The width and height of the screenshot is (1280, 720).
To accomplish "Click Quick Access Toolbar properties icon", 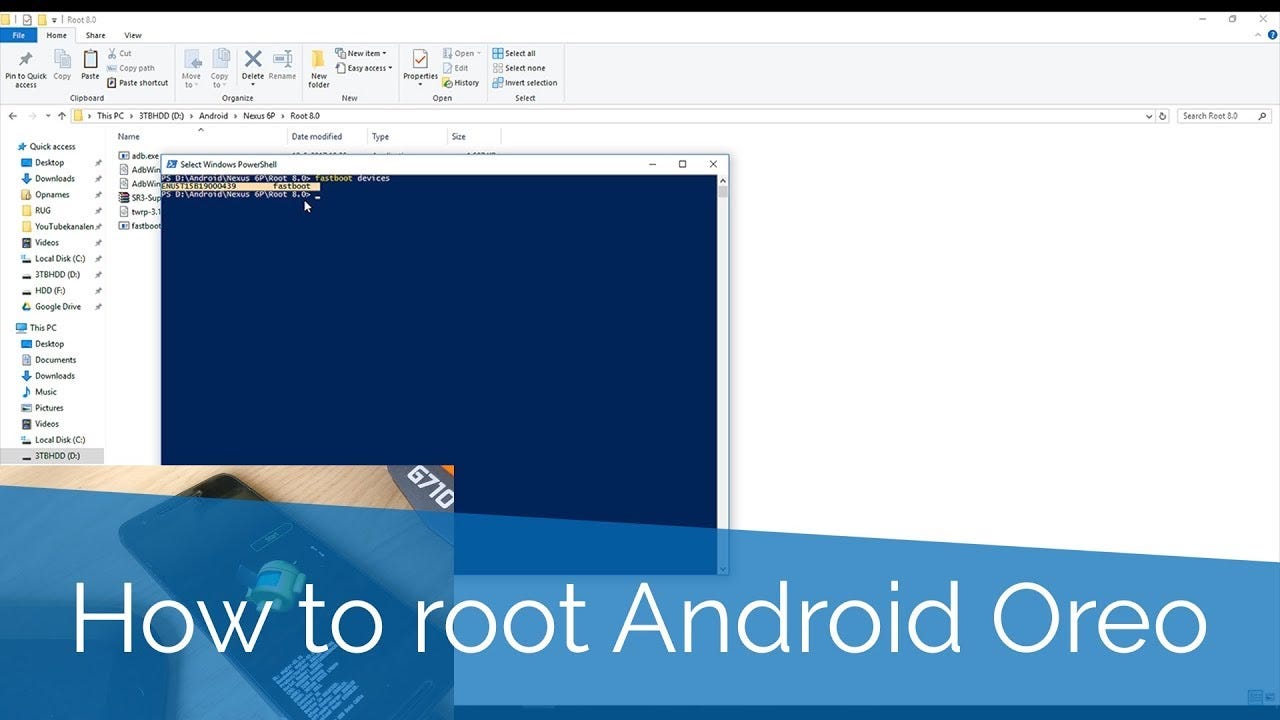I will 27,19.
